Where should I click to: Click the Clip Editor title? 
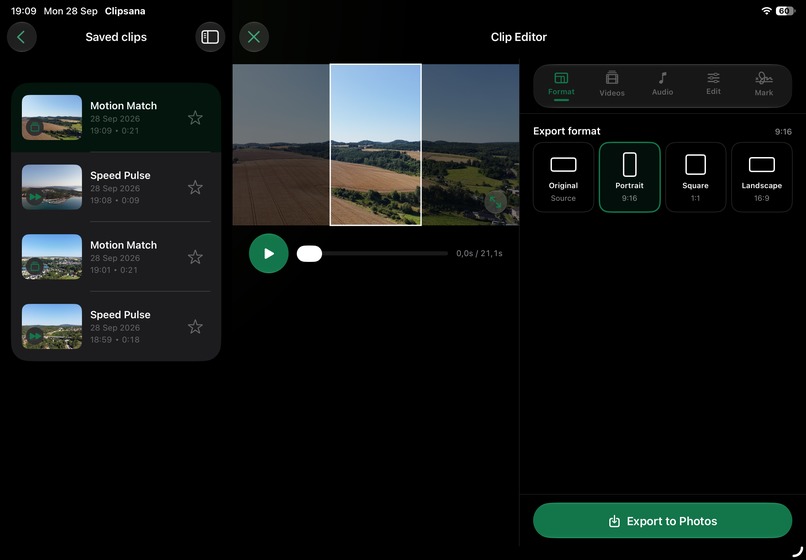[x=519, y=37]
